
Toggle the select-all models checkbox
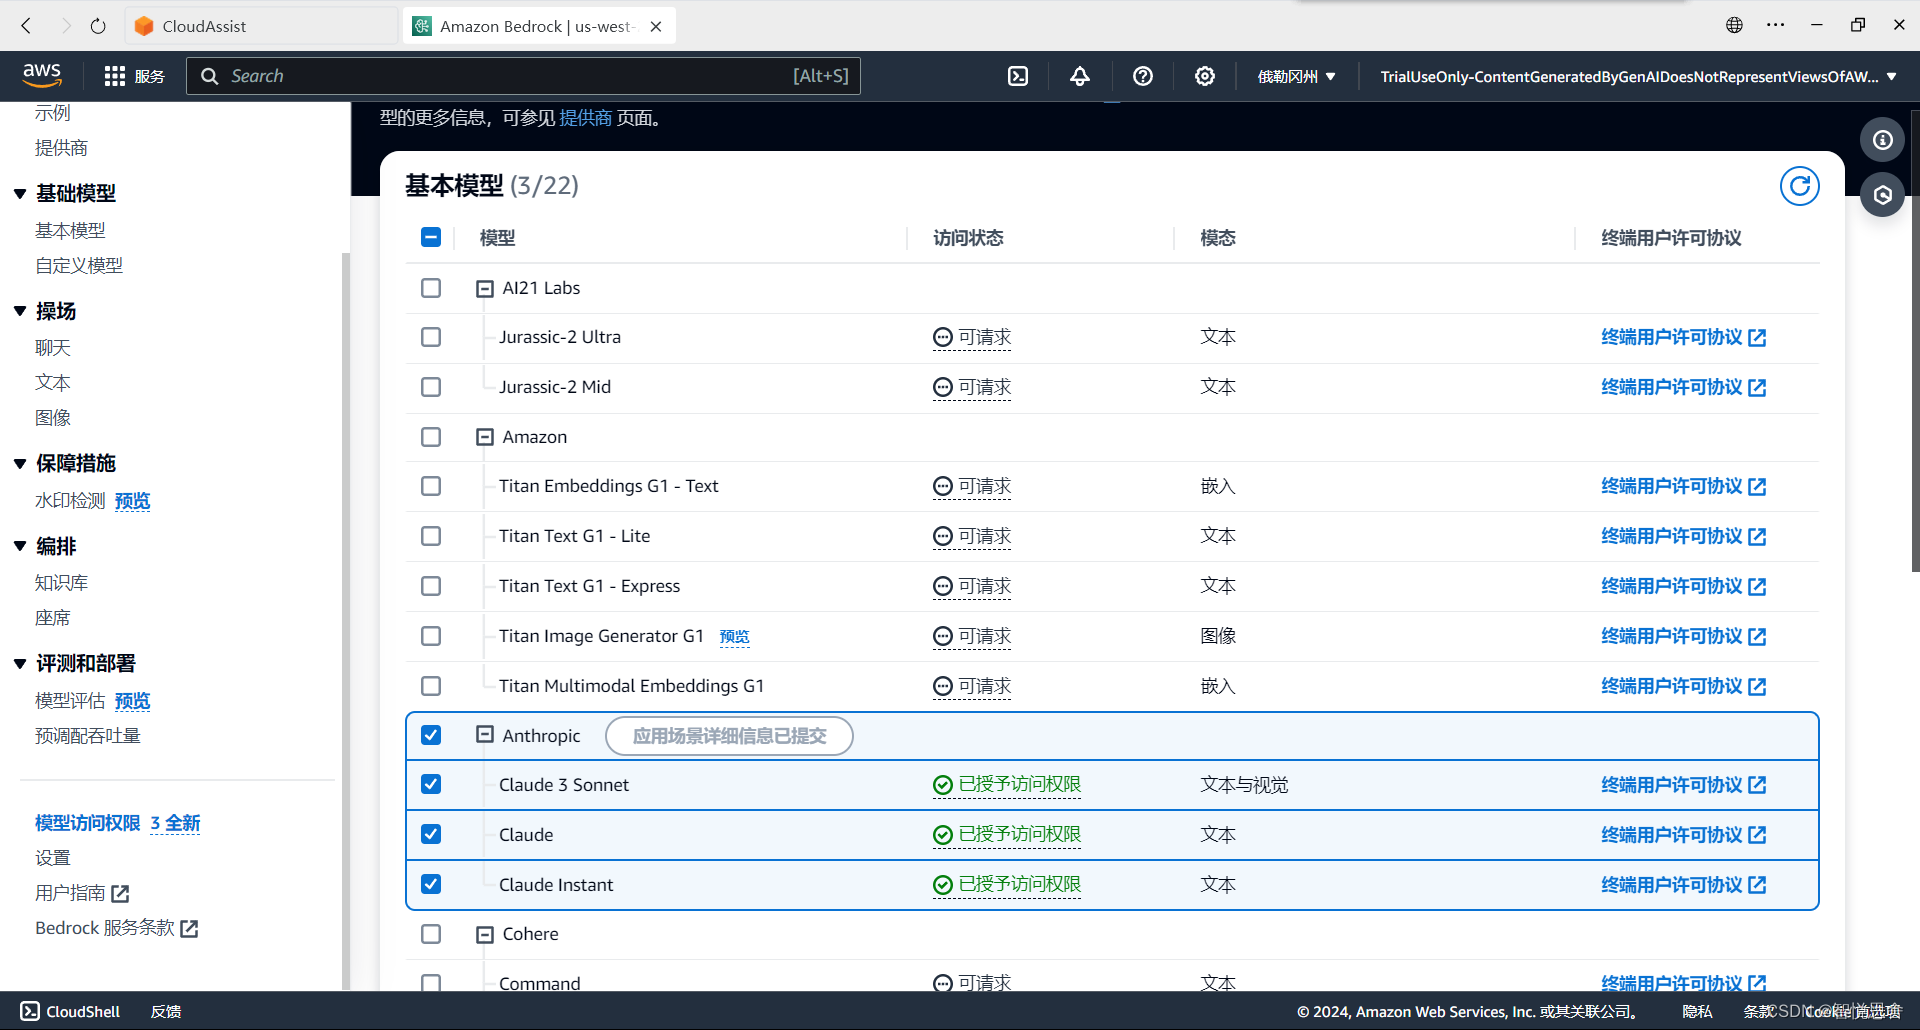(x=431, y=237)
